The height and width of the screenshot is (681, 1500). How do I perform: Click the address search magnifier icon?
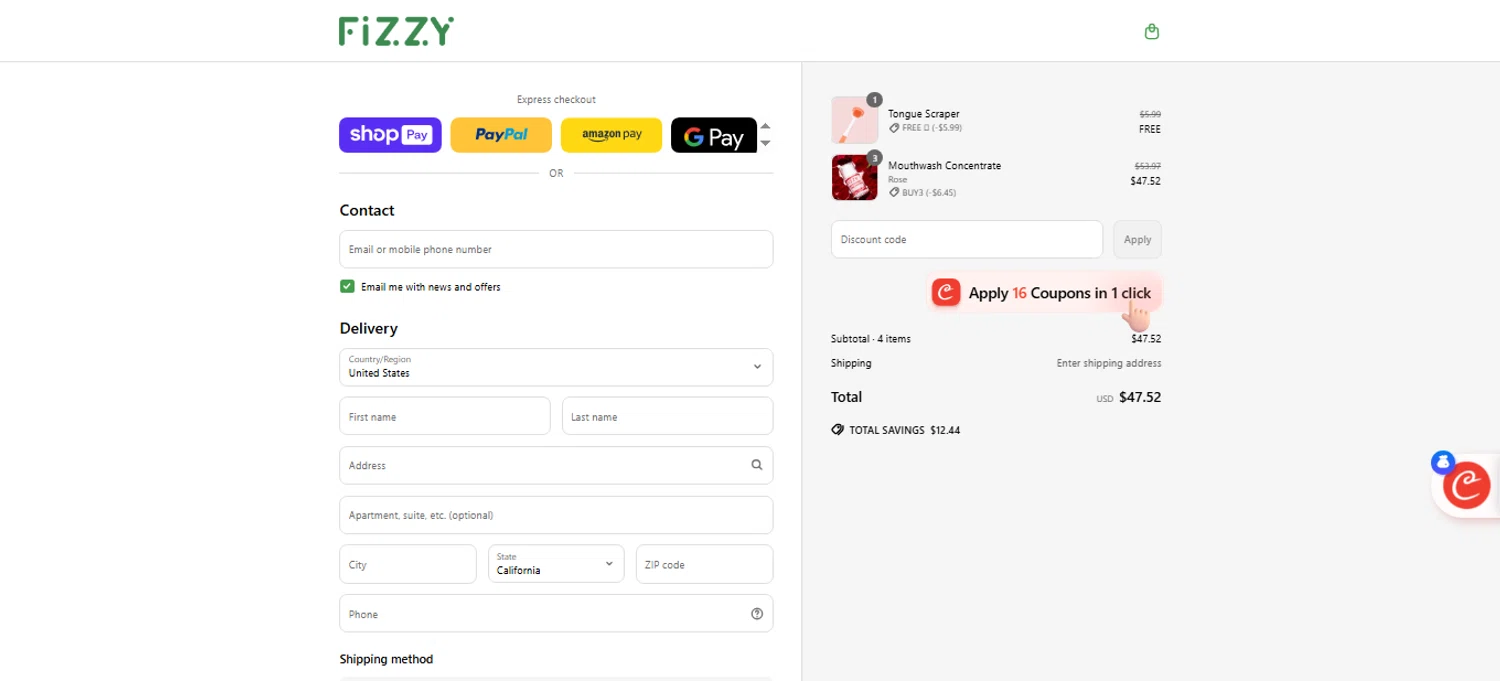[757, 465]
